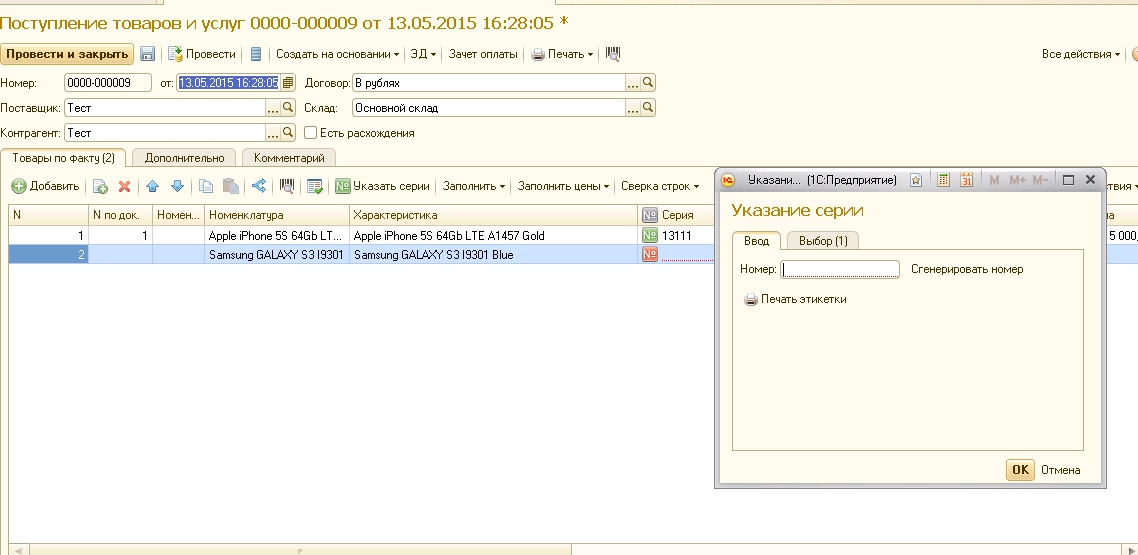Screen dimensions: 1138x555
Task: Move the row up with the blue up arrow
Action: tap(153, 186)
